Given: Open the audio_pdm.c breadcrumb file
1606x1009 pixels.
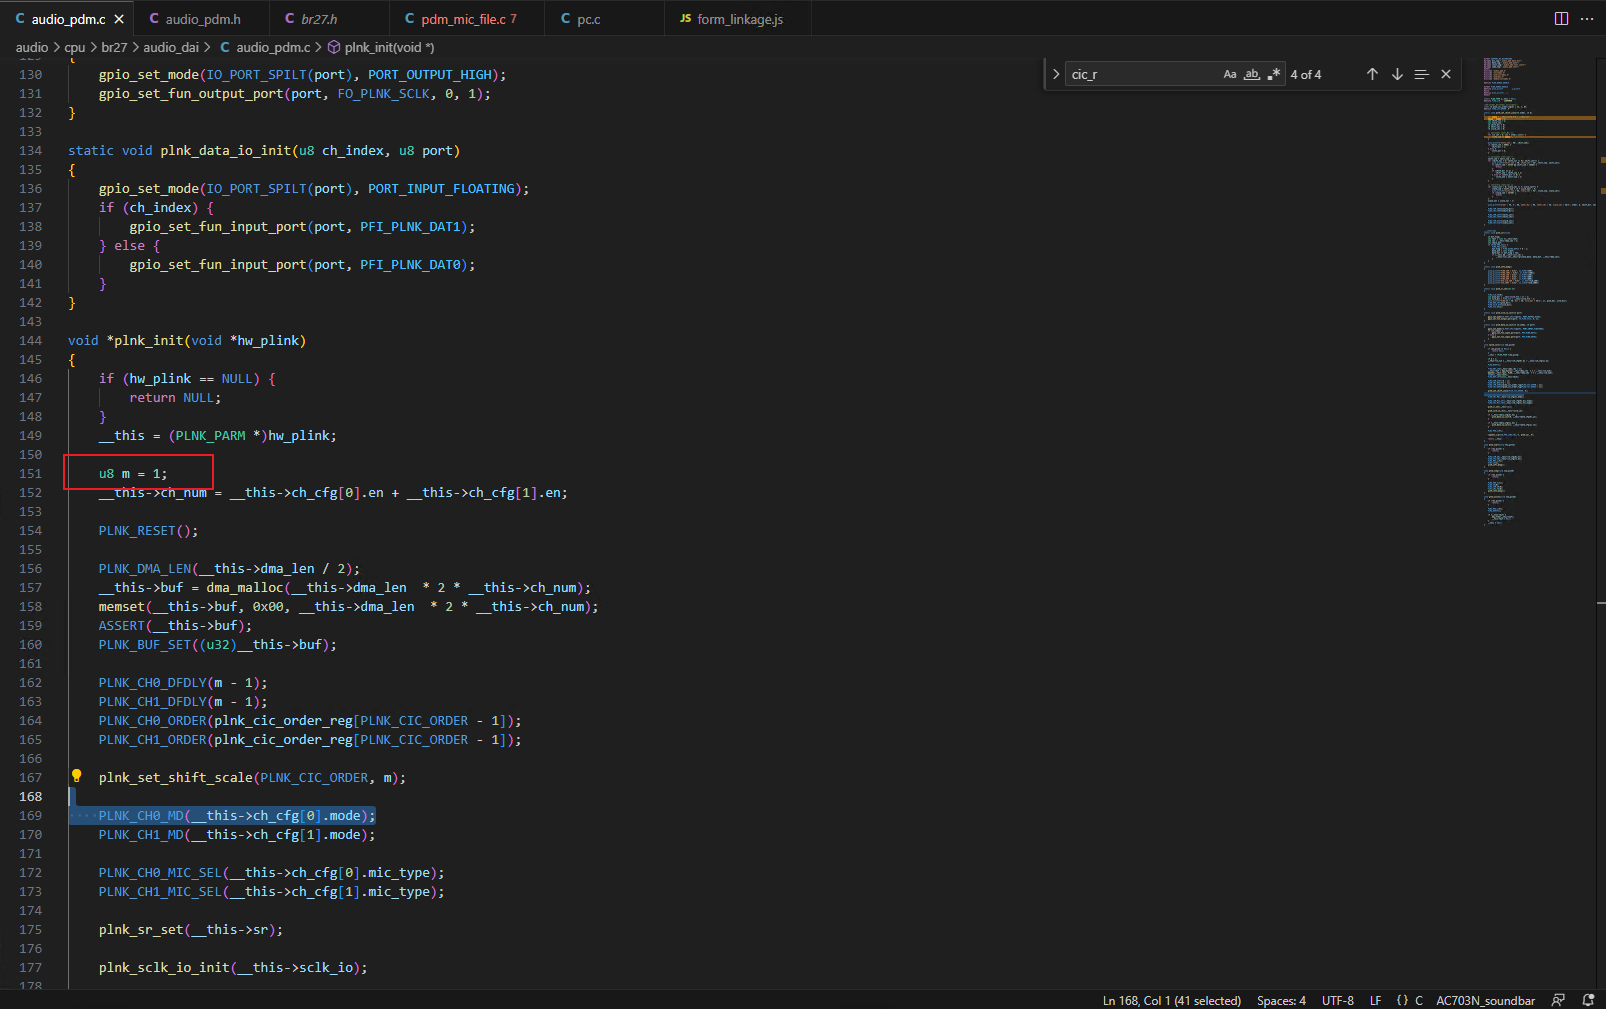Looking at the screenshot, I should (x=265, y=47).
